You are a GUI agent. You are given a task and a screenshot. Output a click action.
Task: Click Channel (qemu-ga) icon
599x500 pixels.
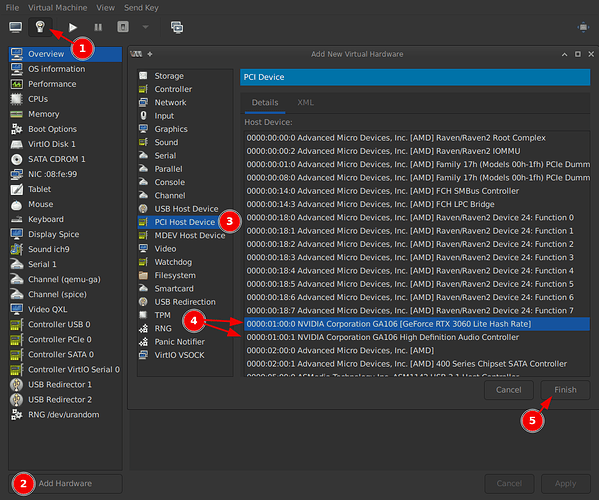click(x=16, y=279)
